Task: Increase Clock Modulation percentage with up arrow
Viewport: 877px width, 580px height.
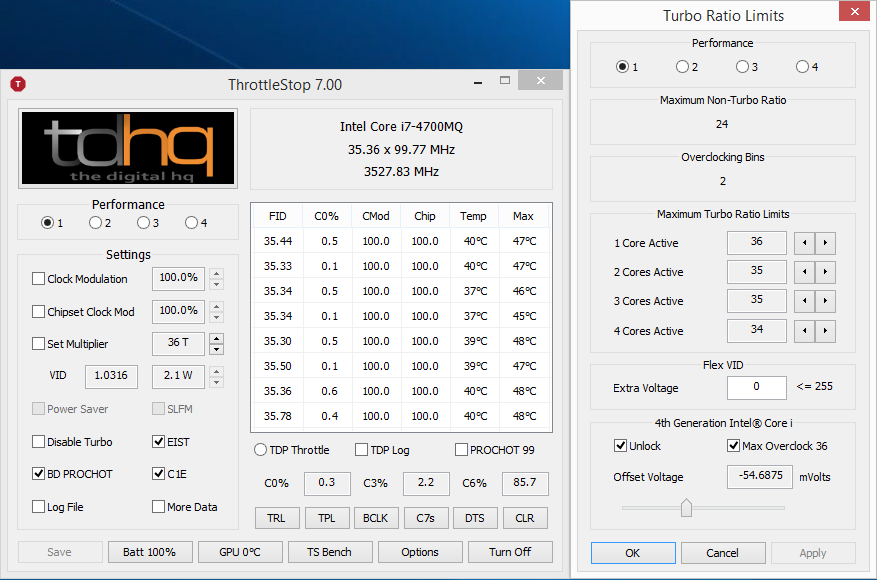Action: [216, 274]
